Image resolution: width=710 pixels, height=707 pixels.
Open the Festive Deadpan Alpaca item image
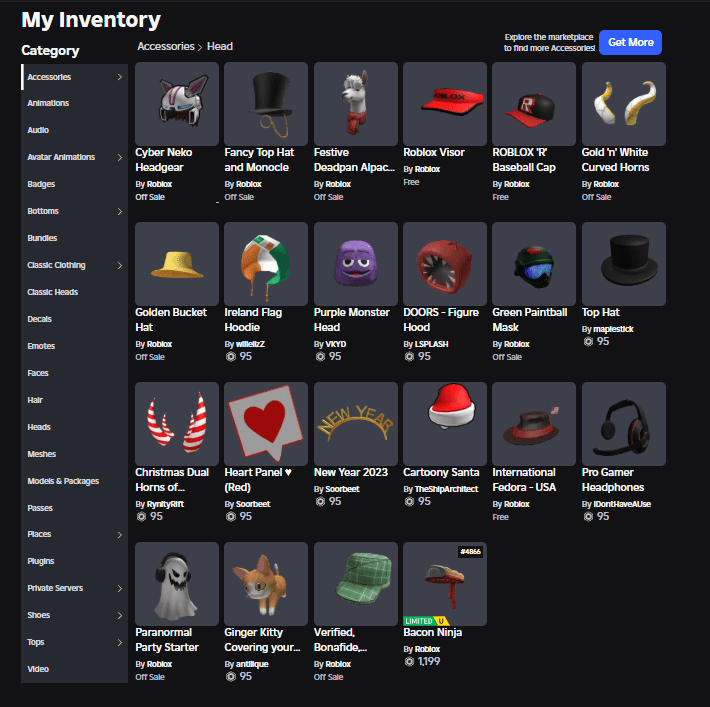tap(355, 104)
